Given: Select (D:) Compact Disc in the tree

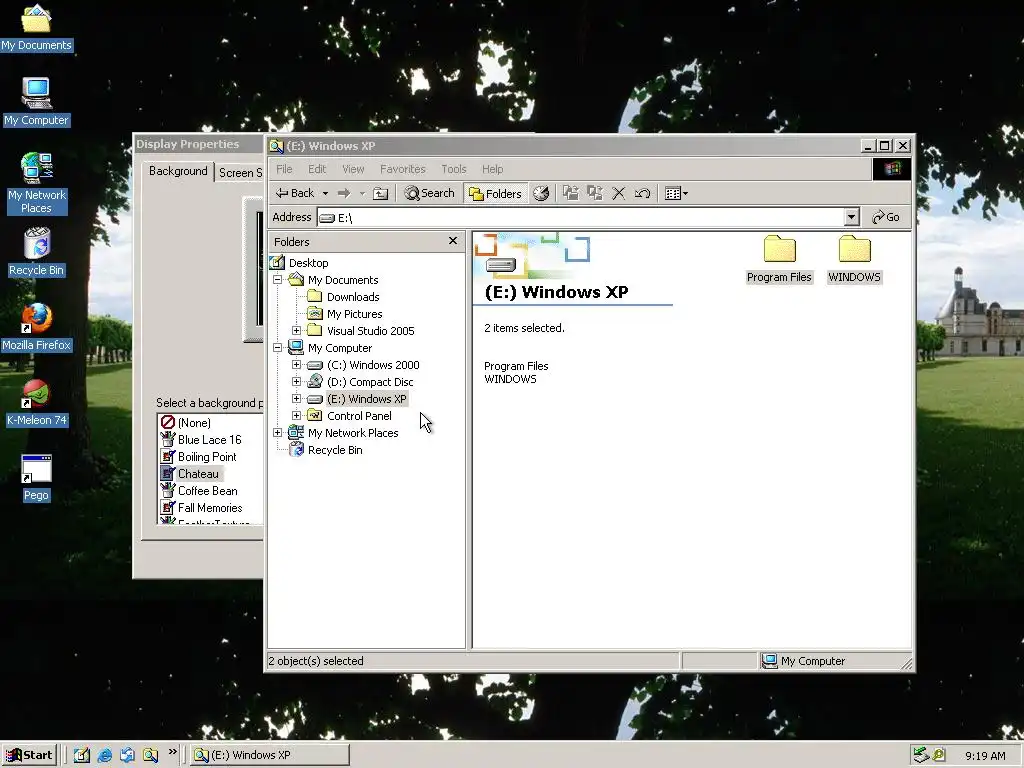Looking at the screenshot, I should pos(370,382).
